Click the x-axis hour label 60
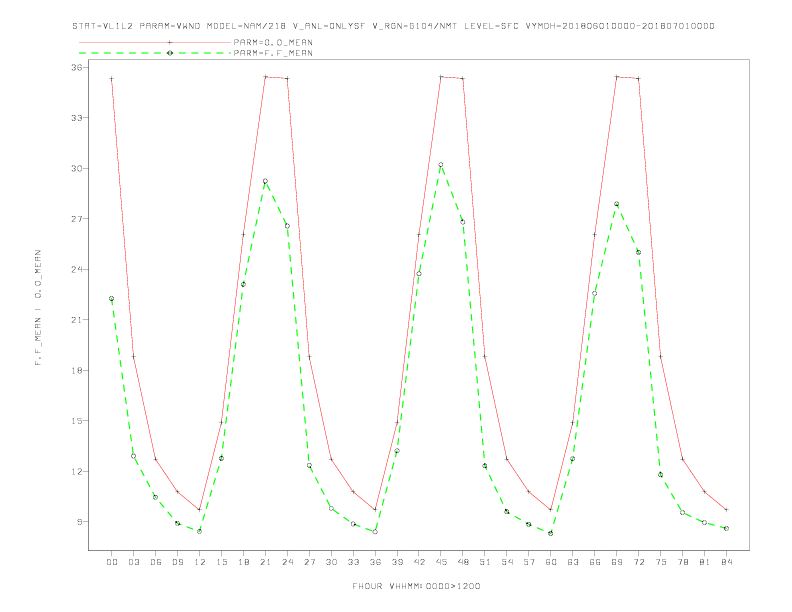Image resolution: width=792 pixels, height=612 pixels. [x=551, y=562]
